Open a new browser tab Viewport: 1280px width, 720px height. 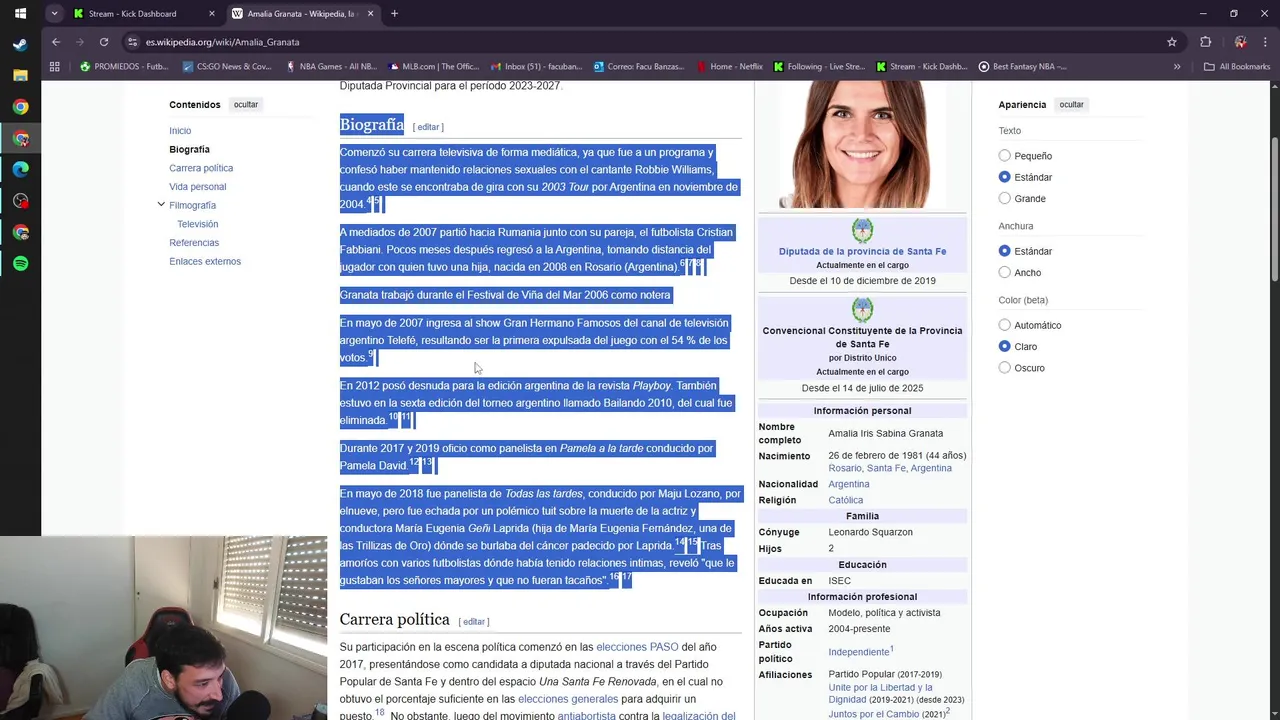point(394,14)
